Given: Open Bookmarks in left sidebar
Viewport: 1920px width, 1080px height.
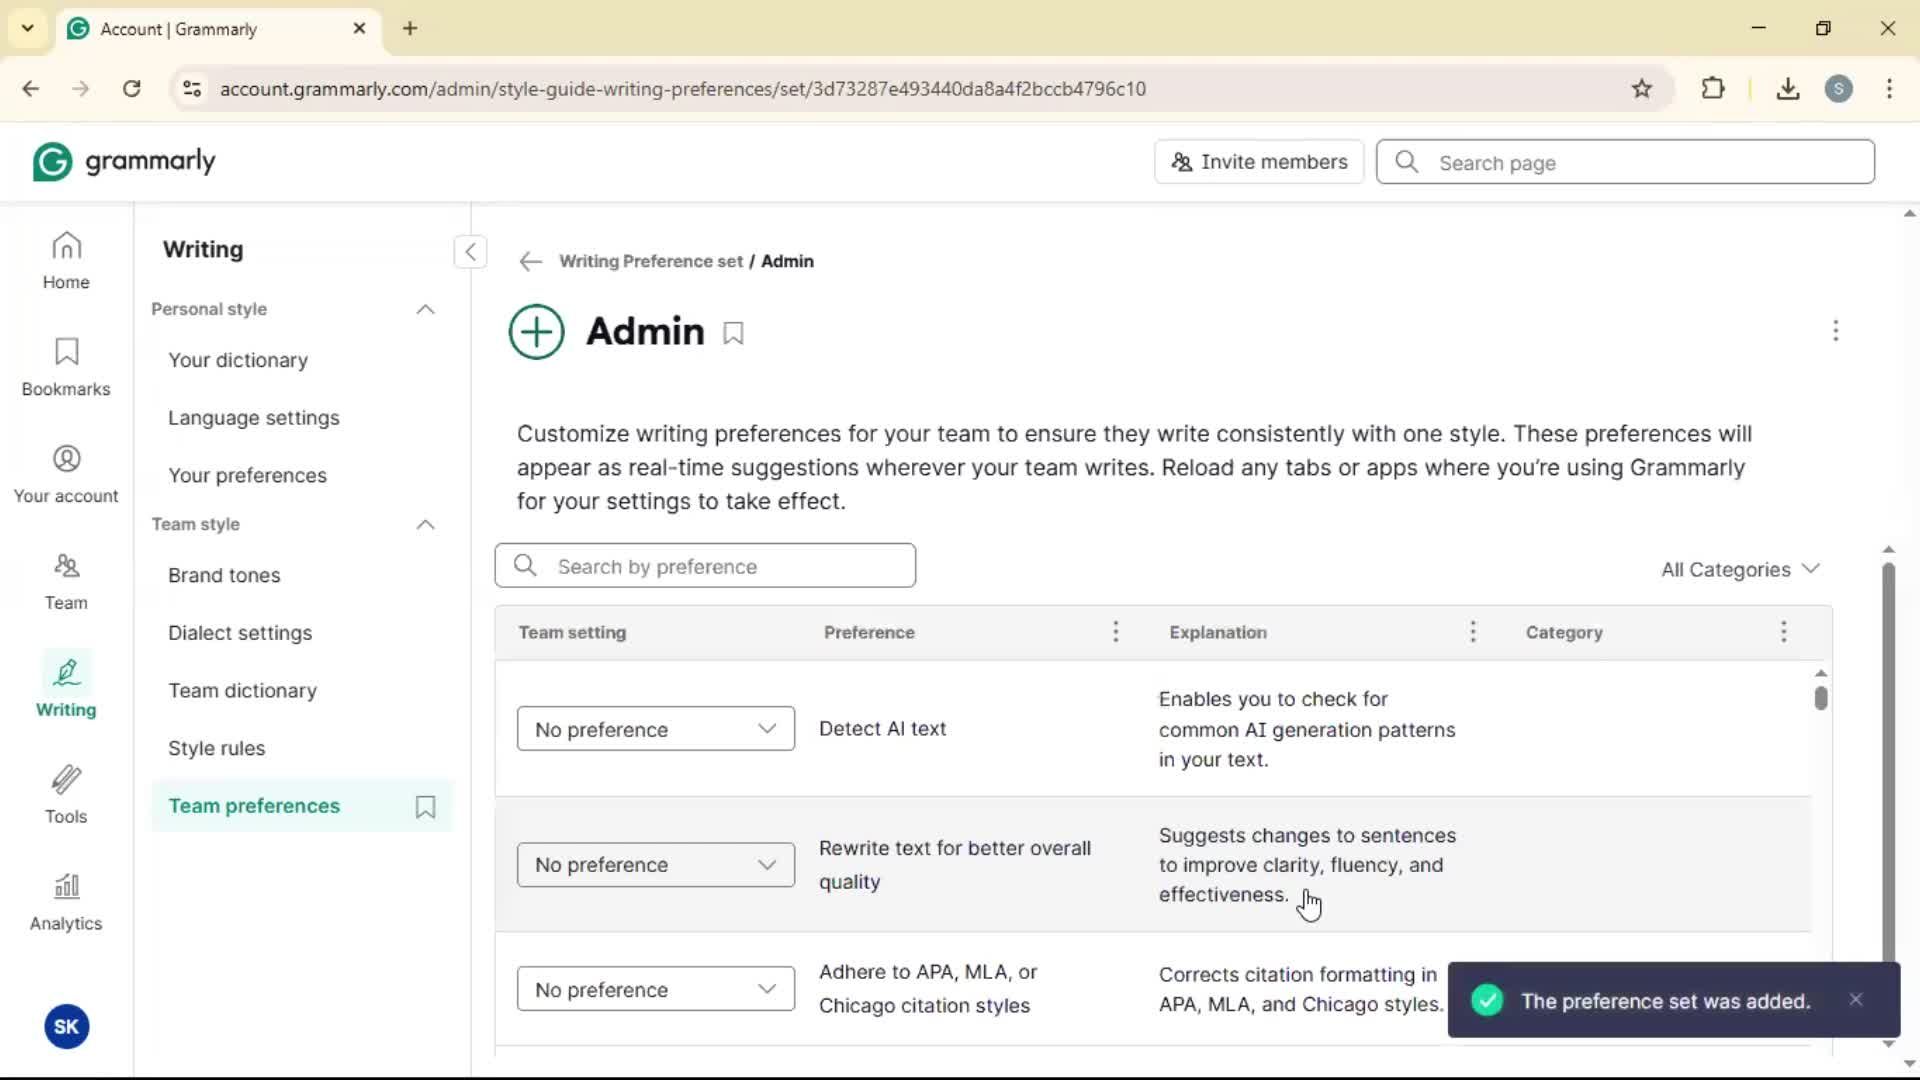Looking at the screenshot, I should tap(66, 367).
